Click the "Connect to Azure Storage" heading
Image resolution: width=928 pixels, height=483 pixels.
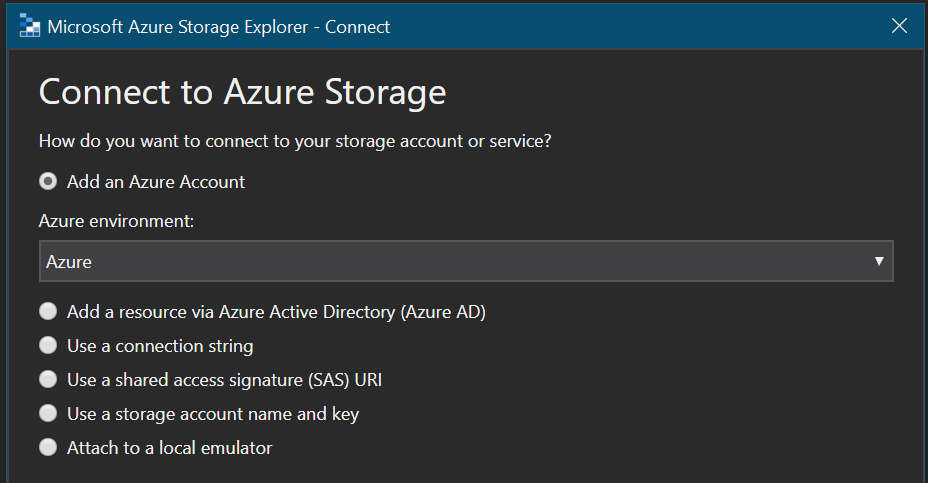pos(242,93)
